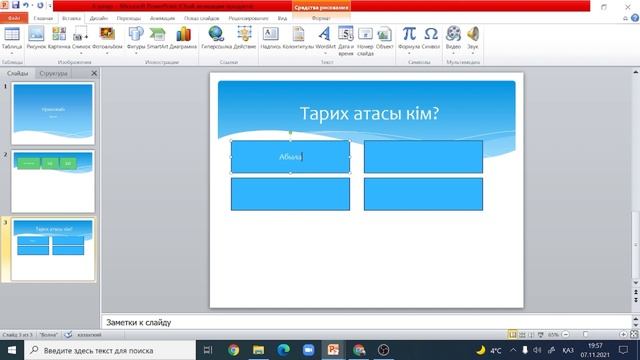Screen dimensions: 640x360
Task: Click the zoom slider handle
Action: pyautogui.click(x=585, y=335)
